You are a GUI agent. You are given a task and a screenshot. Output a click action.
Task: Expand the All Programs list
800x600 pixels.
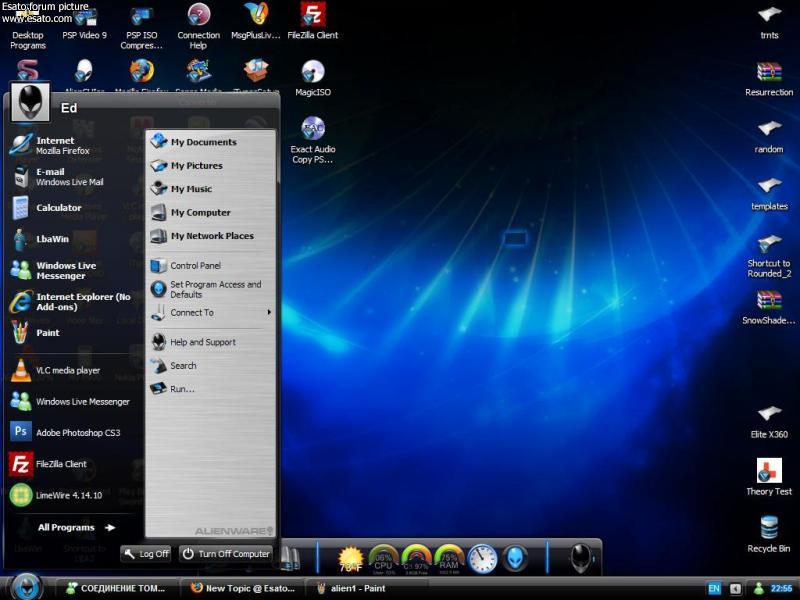click(77, 528)
